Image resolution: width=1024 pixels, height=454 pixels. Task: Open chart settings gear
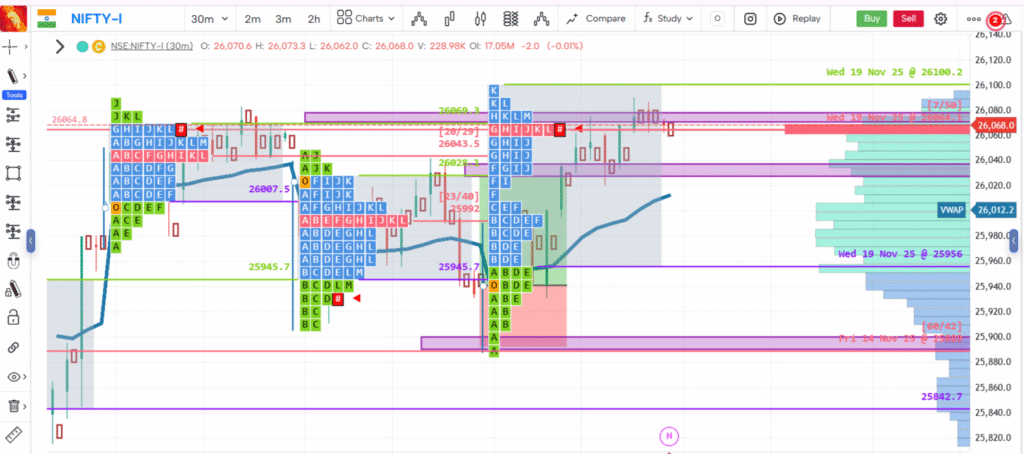940,18
